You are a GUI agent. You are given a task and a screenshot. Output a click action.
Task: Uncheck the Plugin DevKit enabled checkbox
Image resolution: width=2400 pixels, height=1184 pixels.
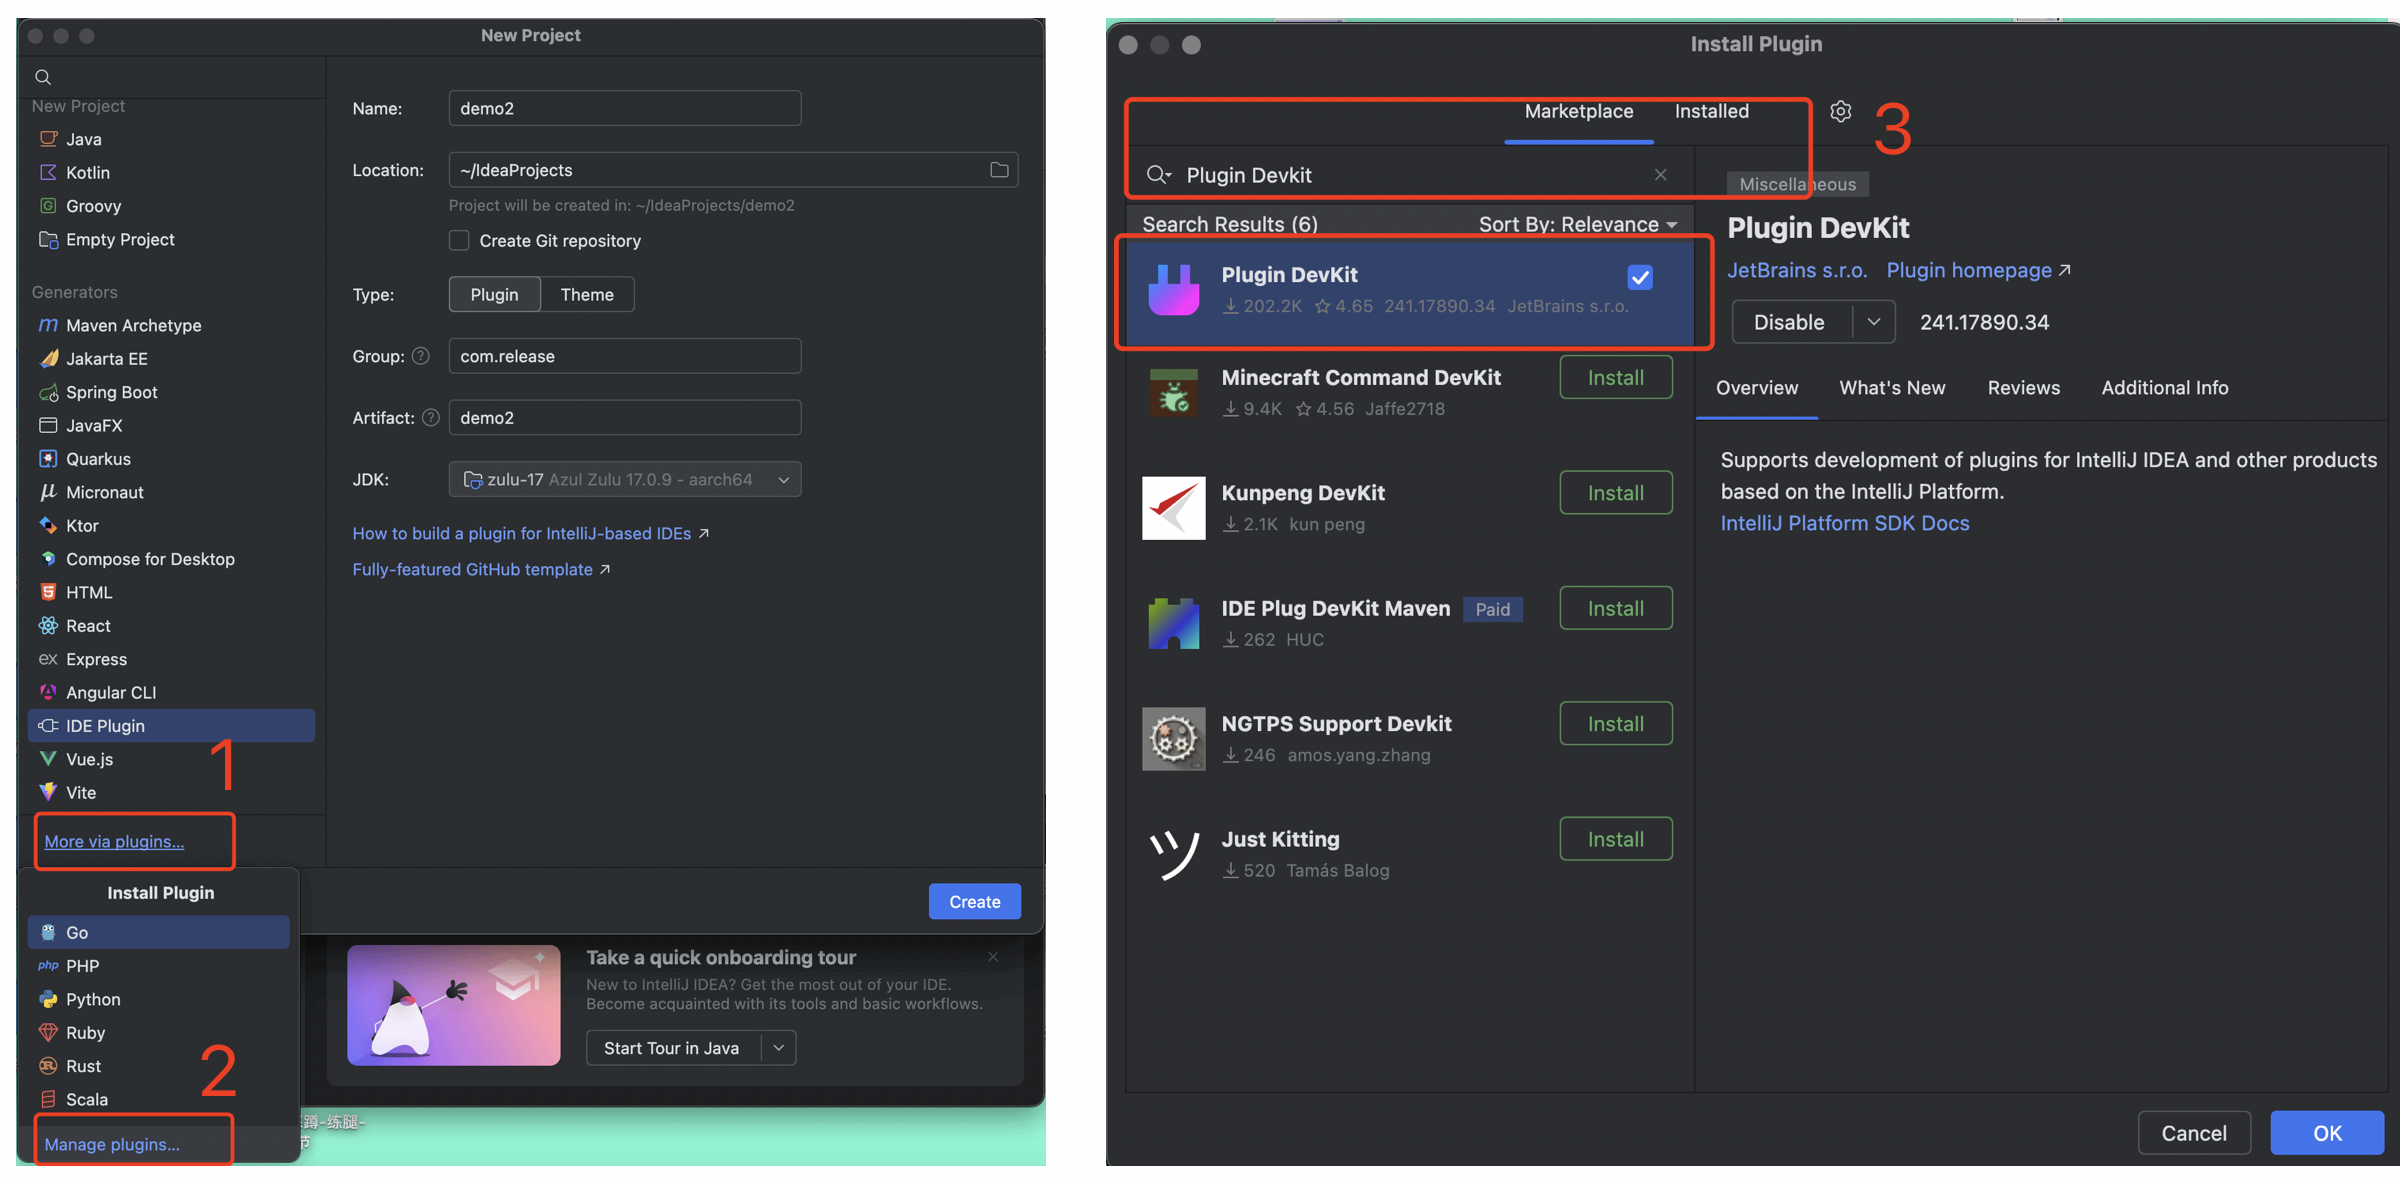tap(1640, 277)
